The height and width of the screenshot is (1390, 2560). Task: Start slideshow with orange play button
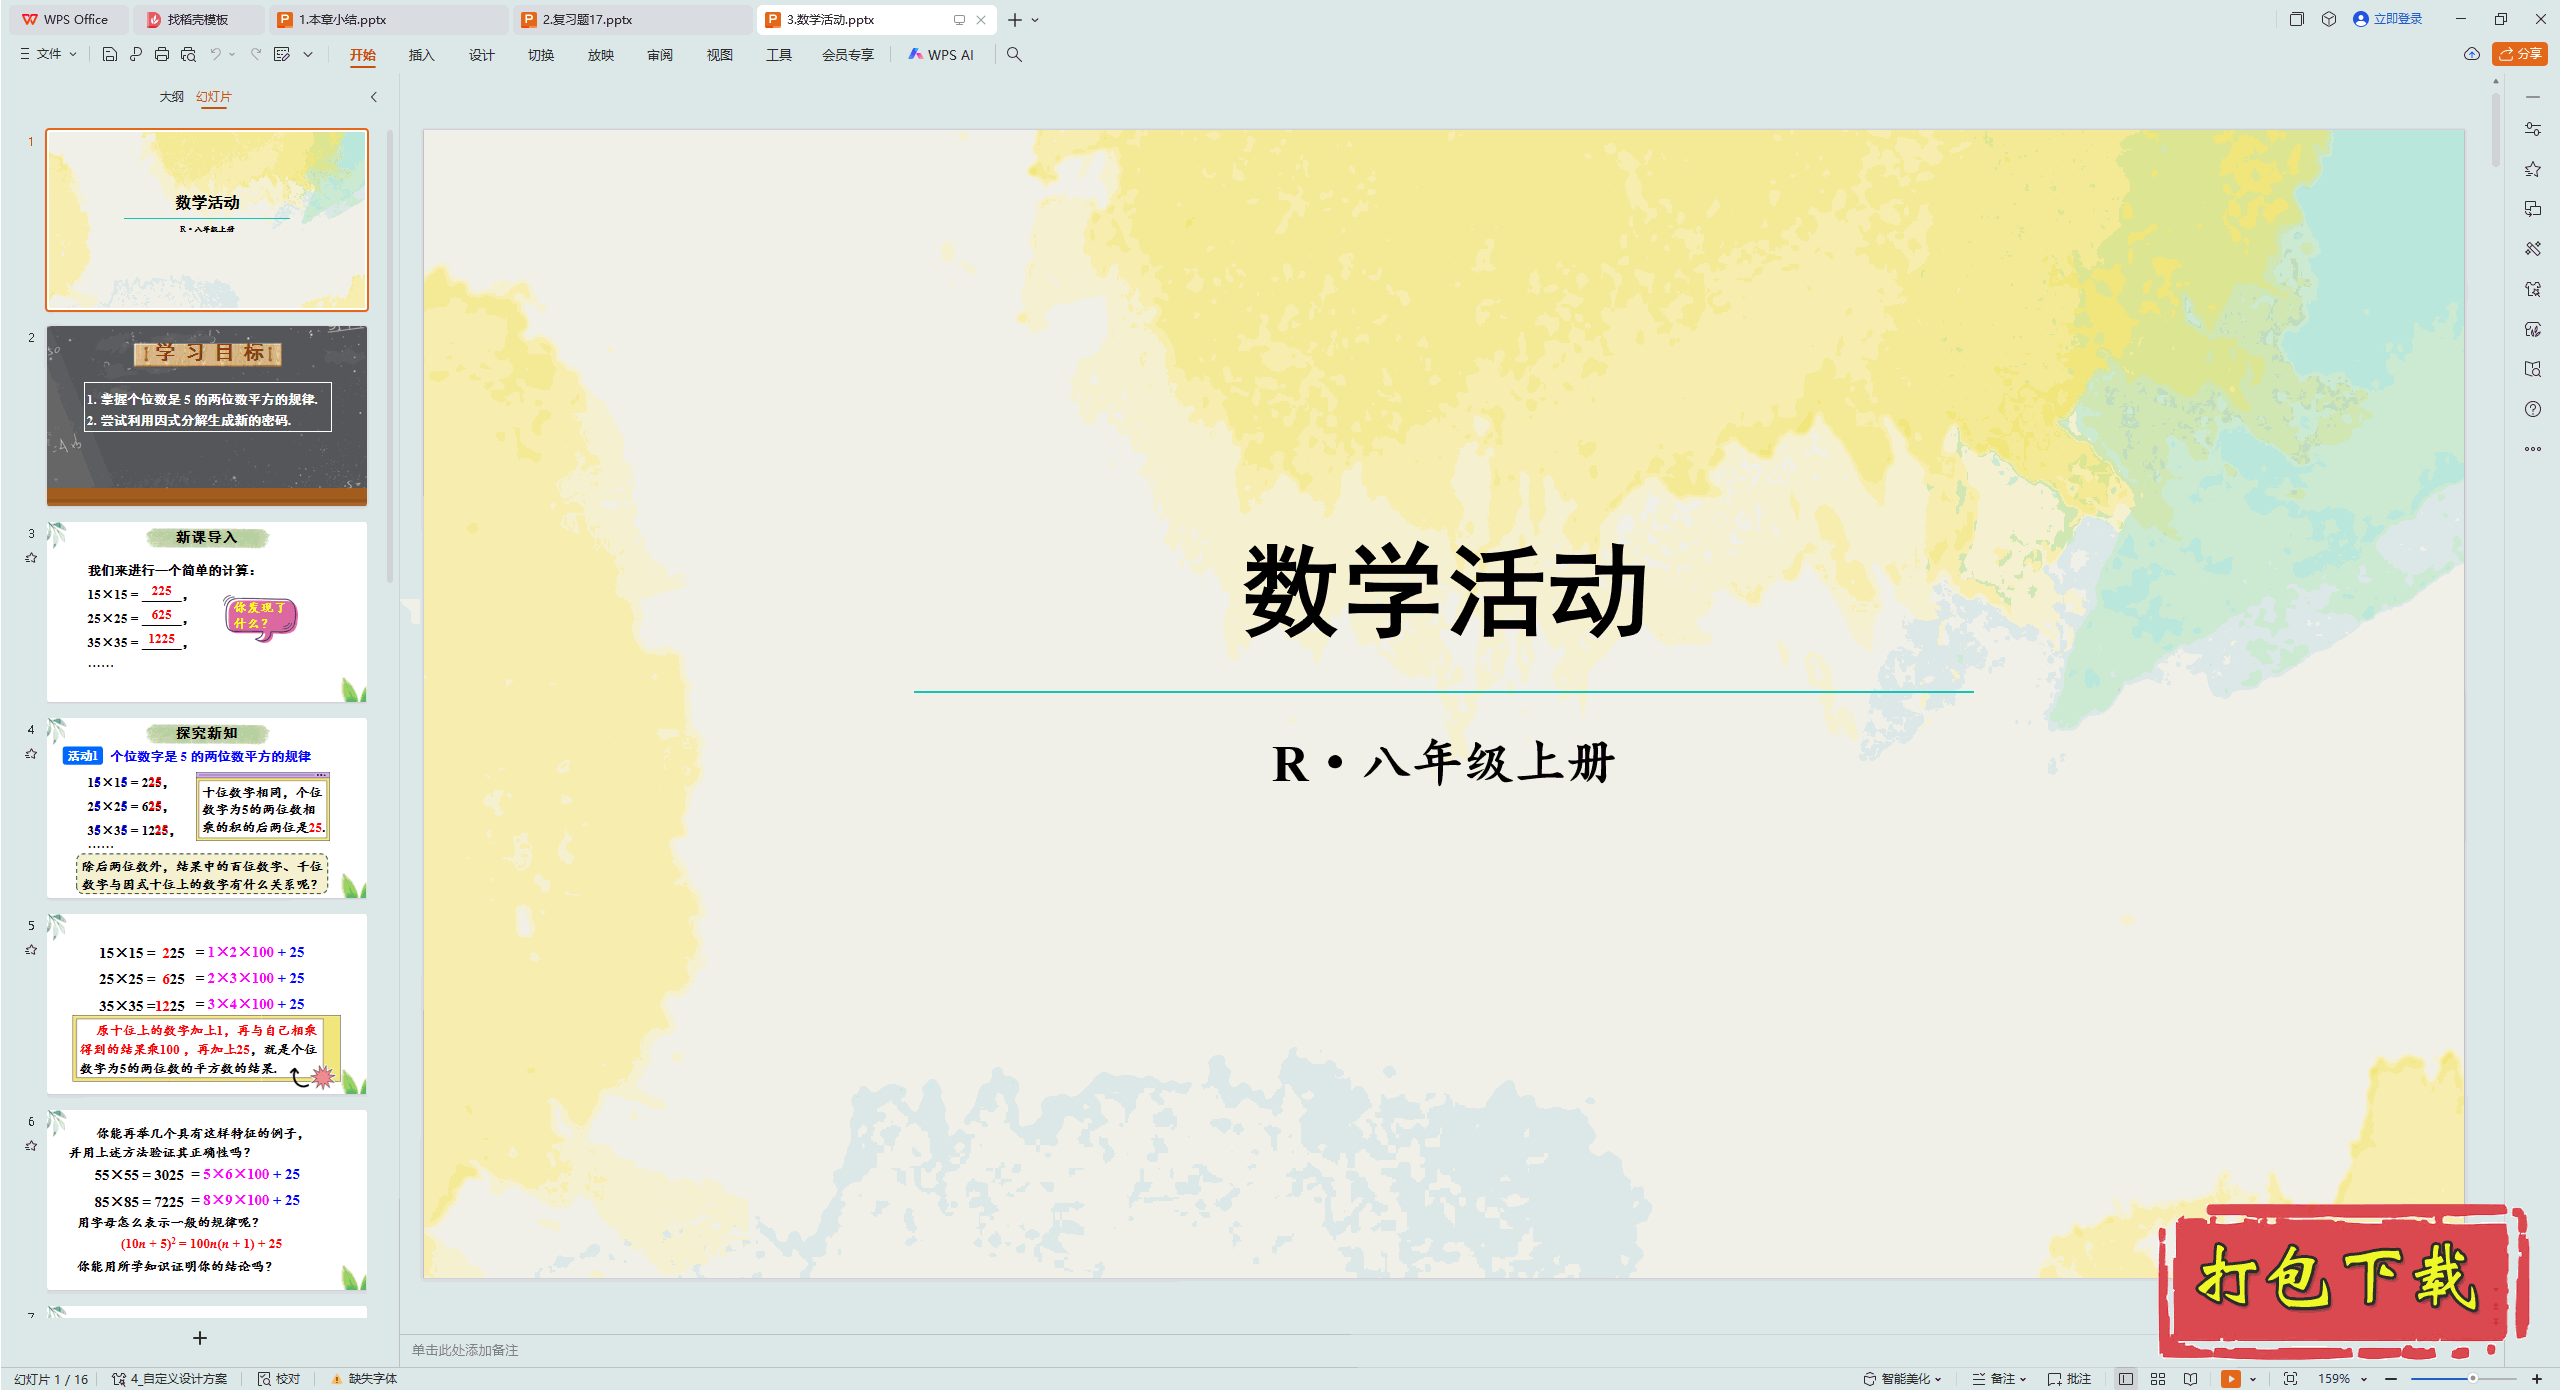click(x=2231, y=1378)
